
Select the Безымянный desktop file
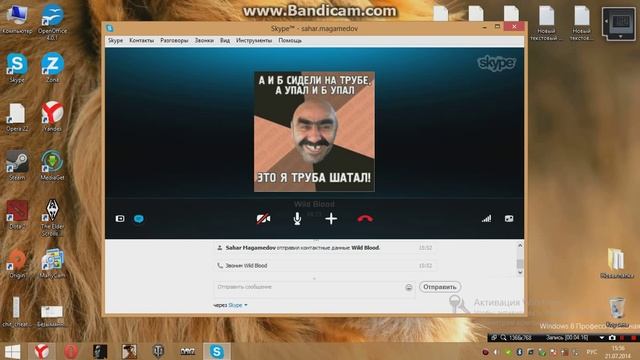pyautogui.click(x=52, y=316)
